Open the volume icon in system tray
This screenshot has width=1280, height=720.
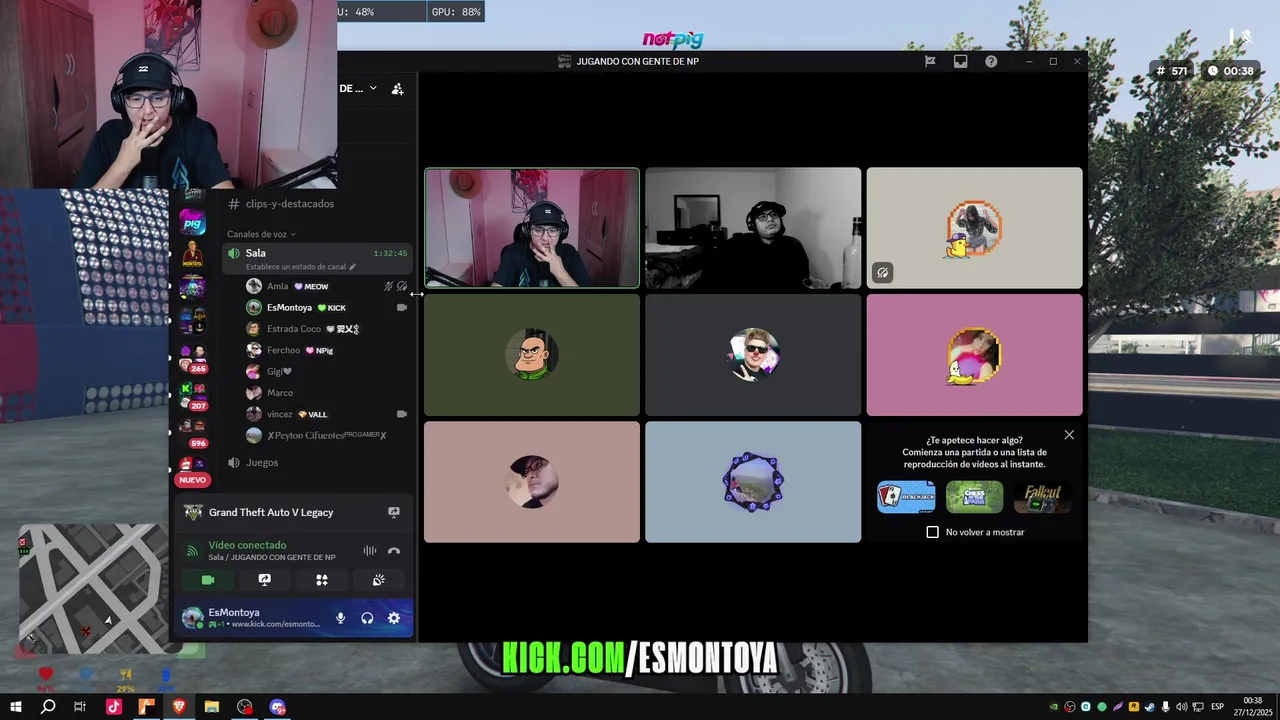1181,707
